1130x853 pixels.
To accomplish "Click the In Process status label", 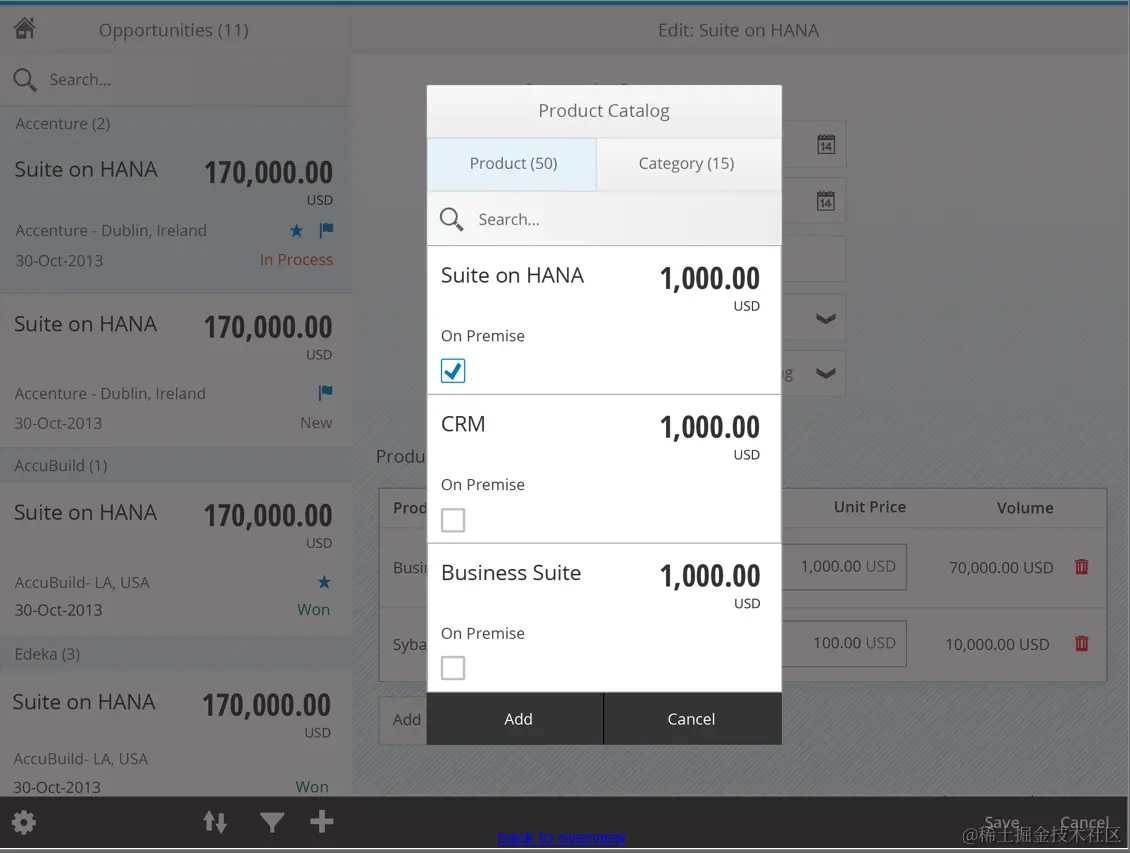I will click(296, 260).
